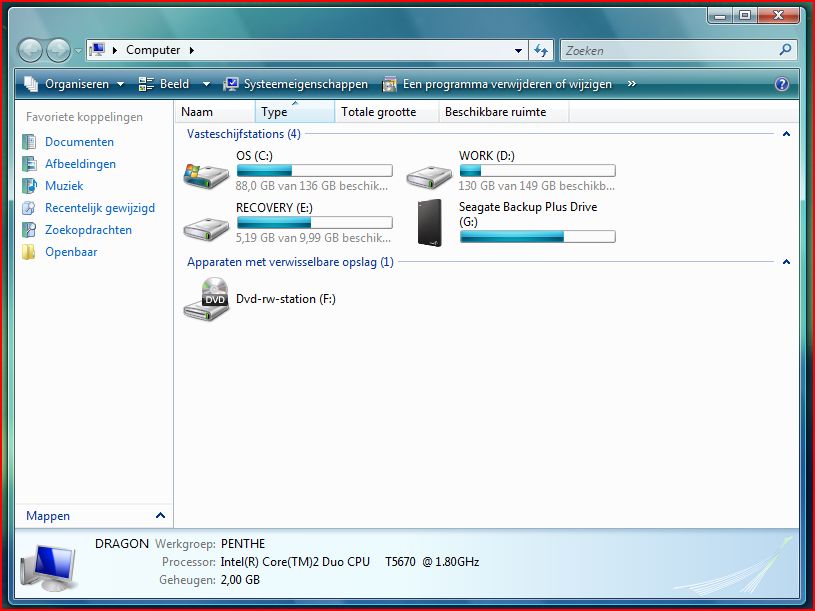Expand the Mappen folders pane
This screenshot has height=611, width=815.
click(160, 515)
